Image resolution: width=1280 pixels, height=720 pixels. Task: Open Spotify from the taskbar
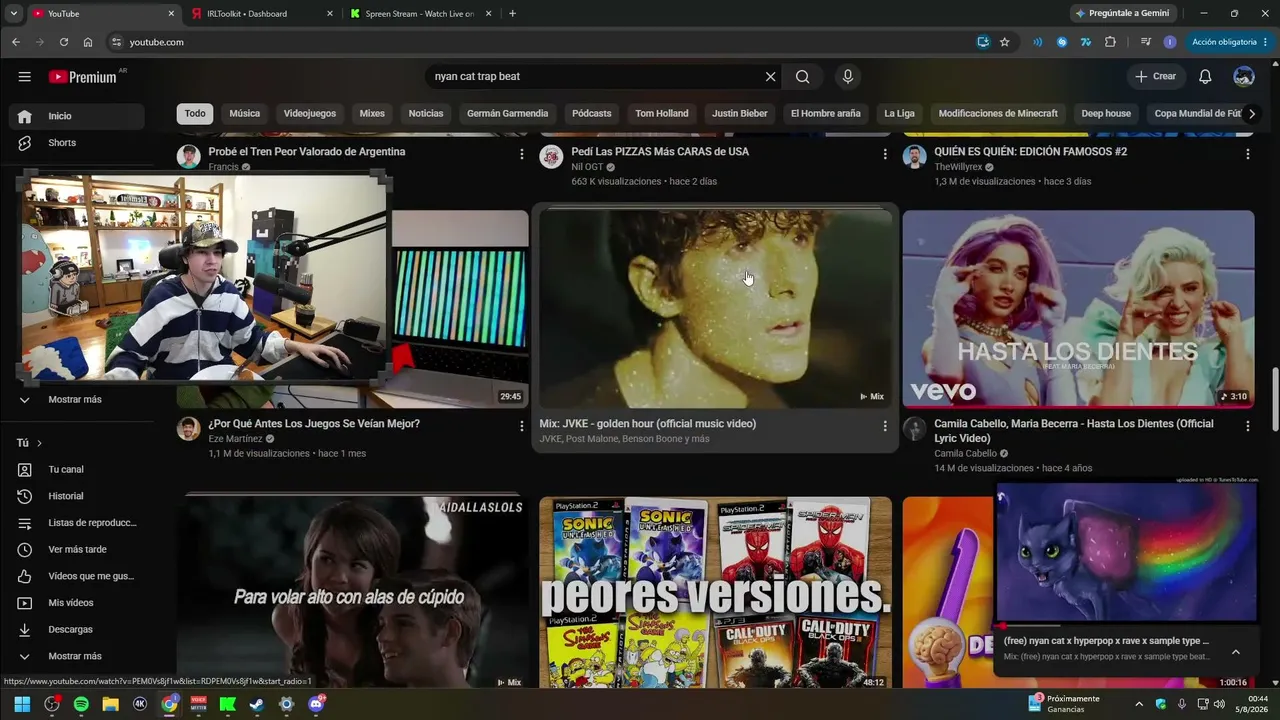81,704
